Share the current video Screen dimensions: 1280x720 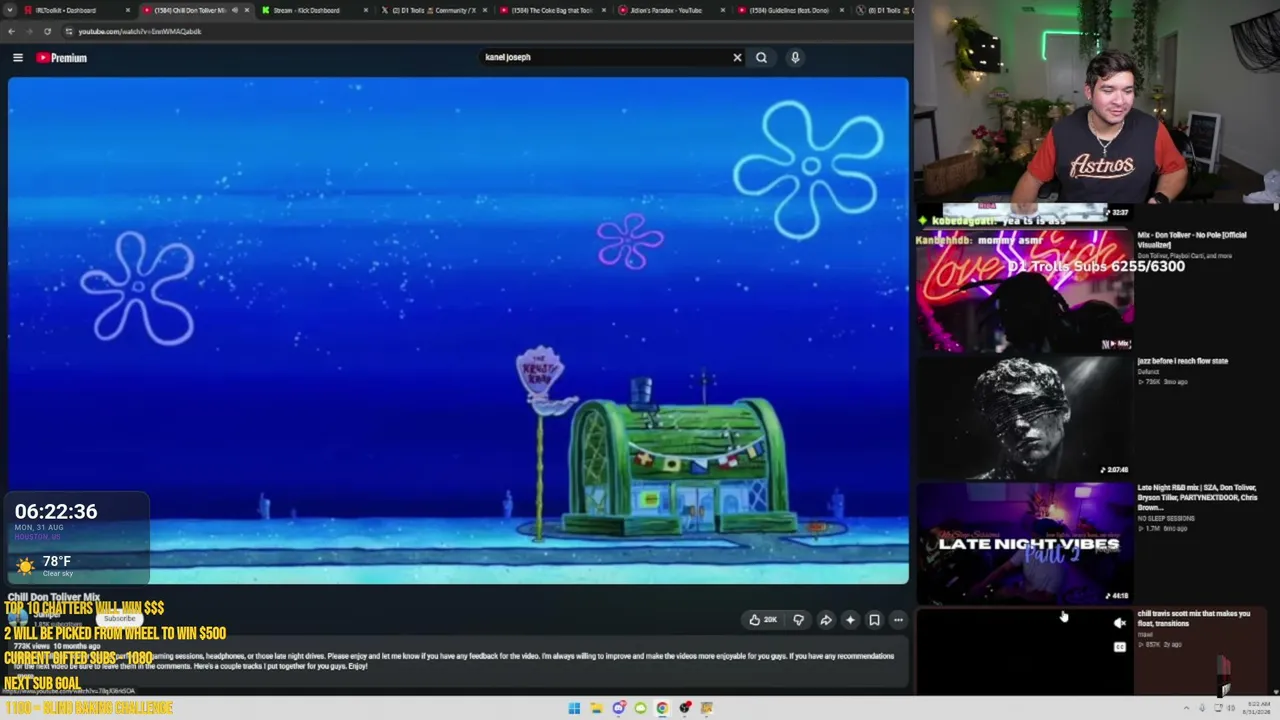(x=826, y=620)
